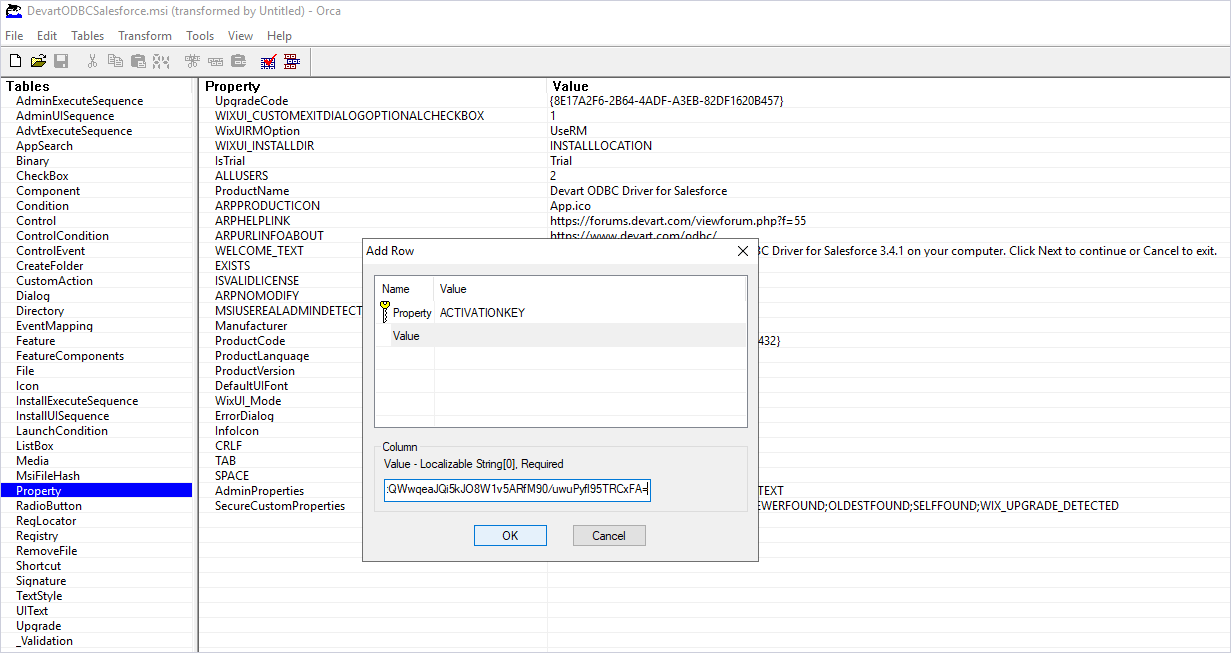Select the Cut scissors icon
Image resolution: width=1231 pixels, height=653 pixels.
coord(91,60)
